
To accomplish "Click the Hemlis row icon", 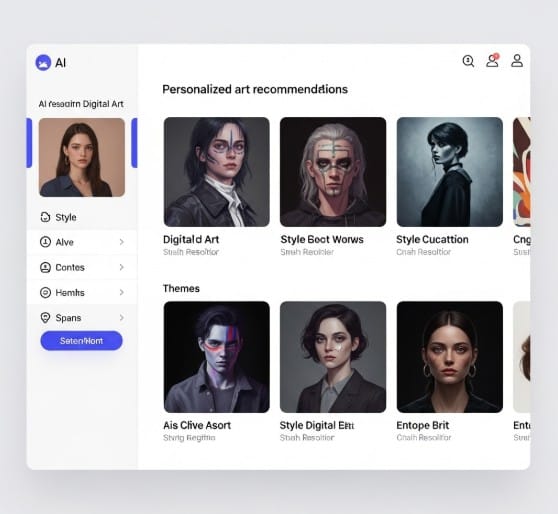I will pyautogui.click(x=45, y=293).
